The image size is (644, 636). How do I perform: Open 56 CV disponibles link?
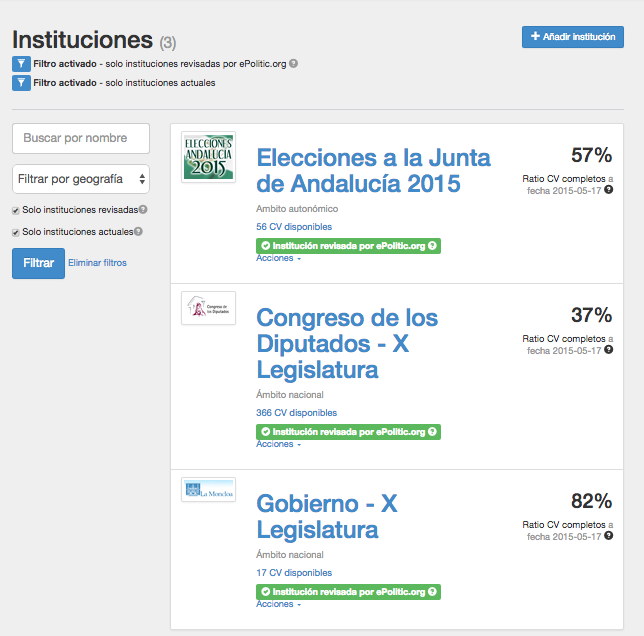click(x=294, y=227)
